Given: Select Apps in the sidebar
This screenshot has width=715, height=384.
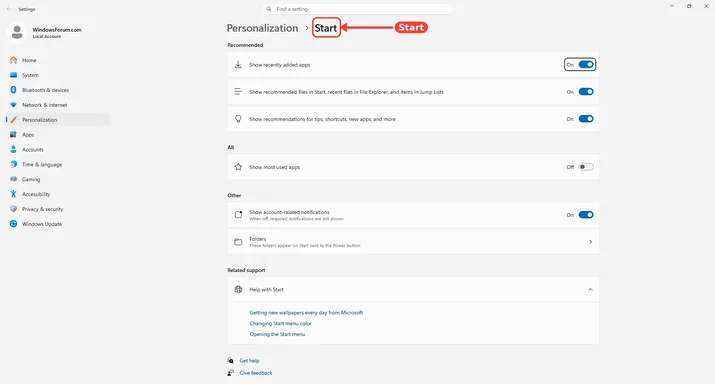Looking at the screenshot, I should [28, 135].
